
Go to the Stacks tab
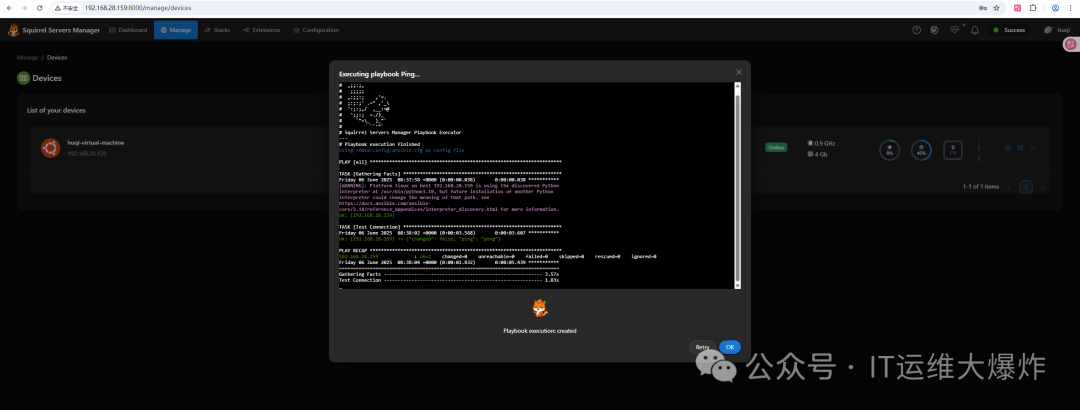218,30
